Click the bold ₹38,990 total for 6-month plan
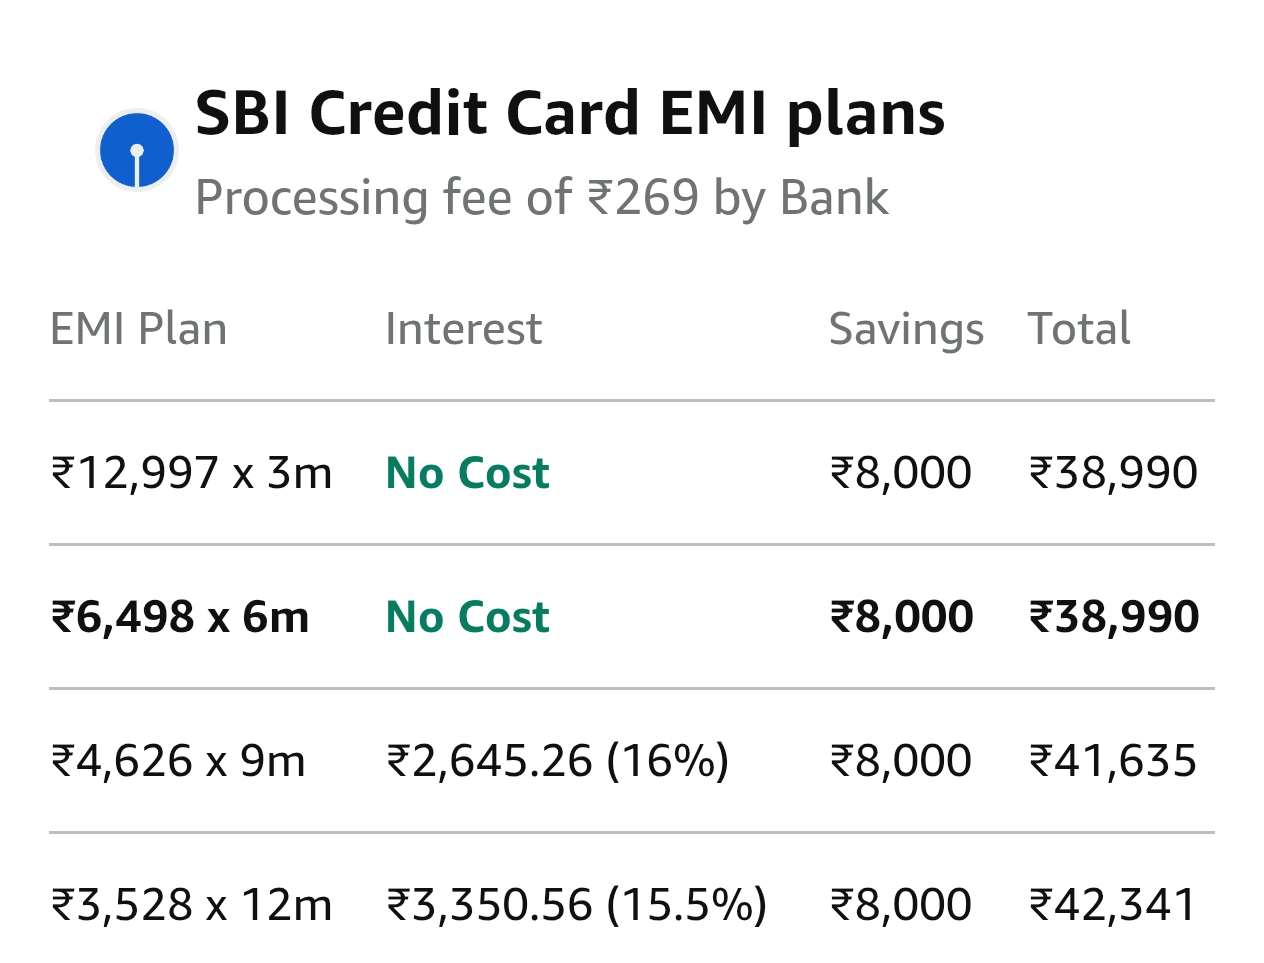Viewport: 1264px width, 963px height. coord(1114,617)
